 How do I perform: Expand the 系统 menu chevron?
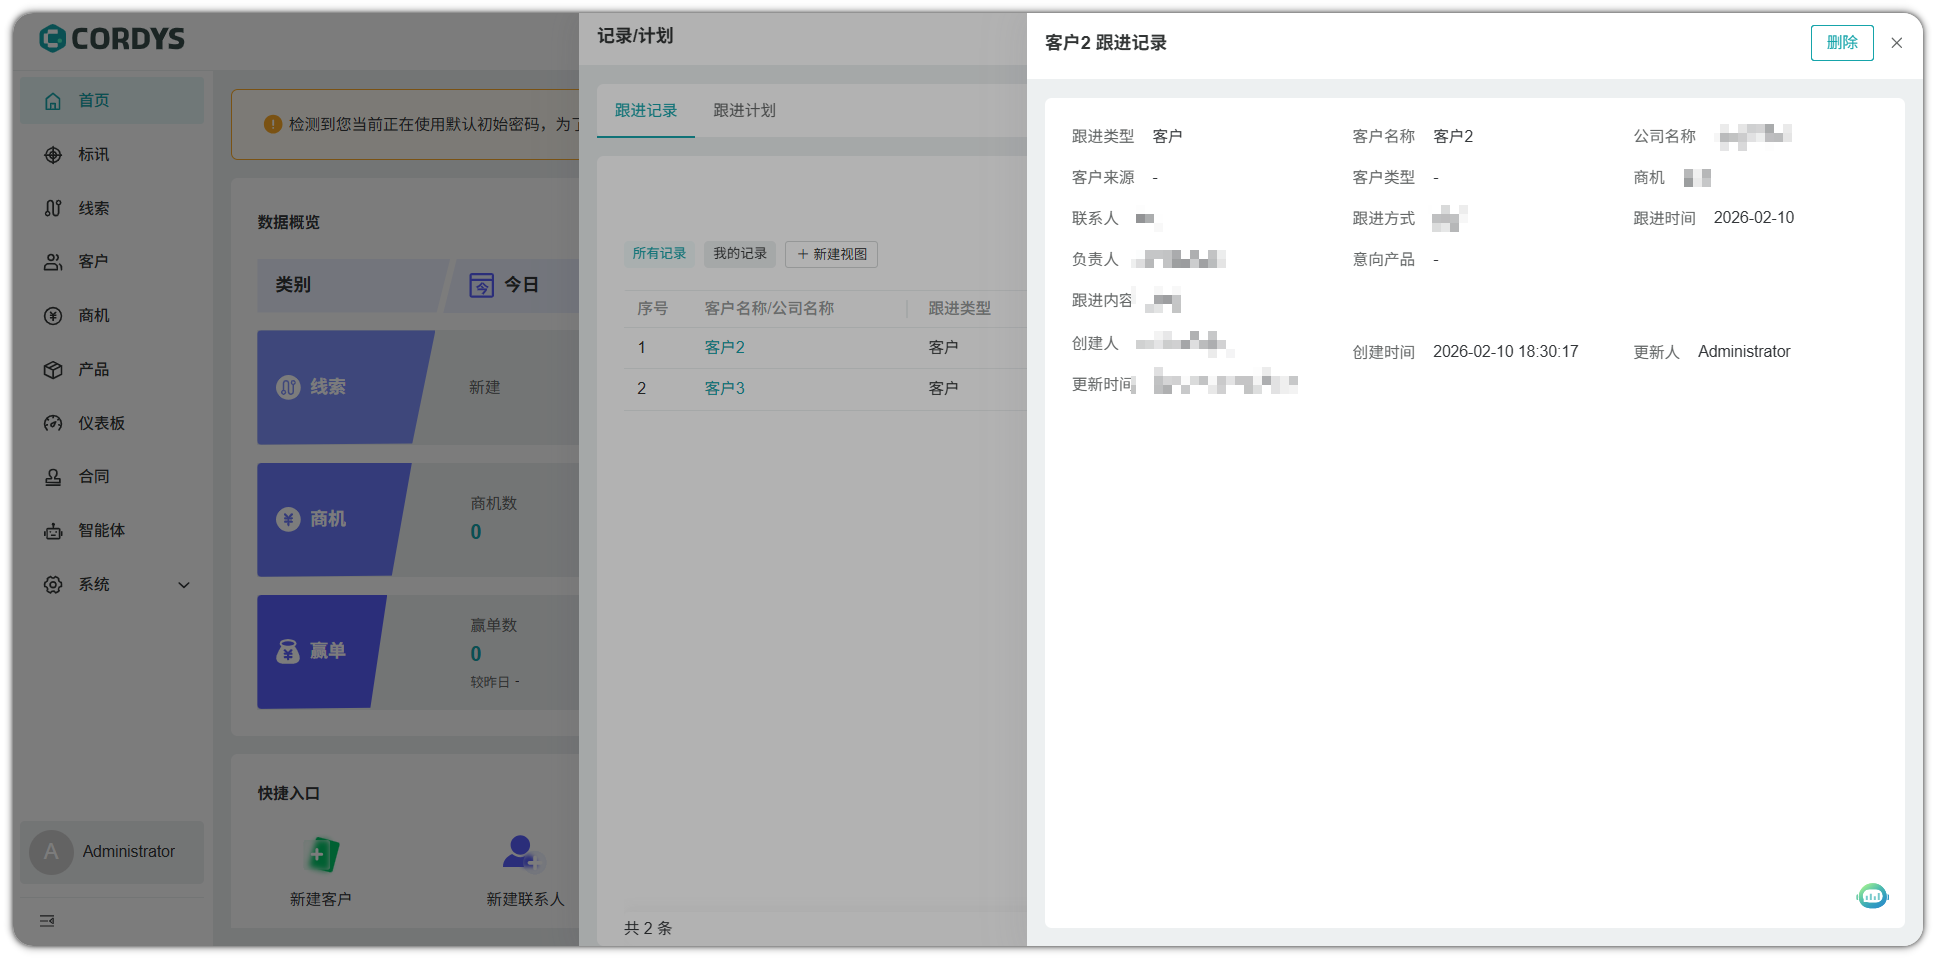point(183,584)
